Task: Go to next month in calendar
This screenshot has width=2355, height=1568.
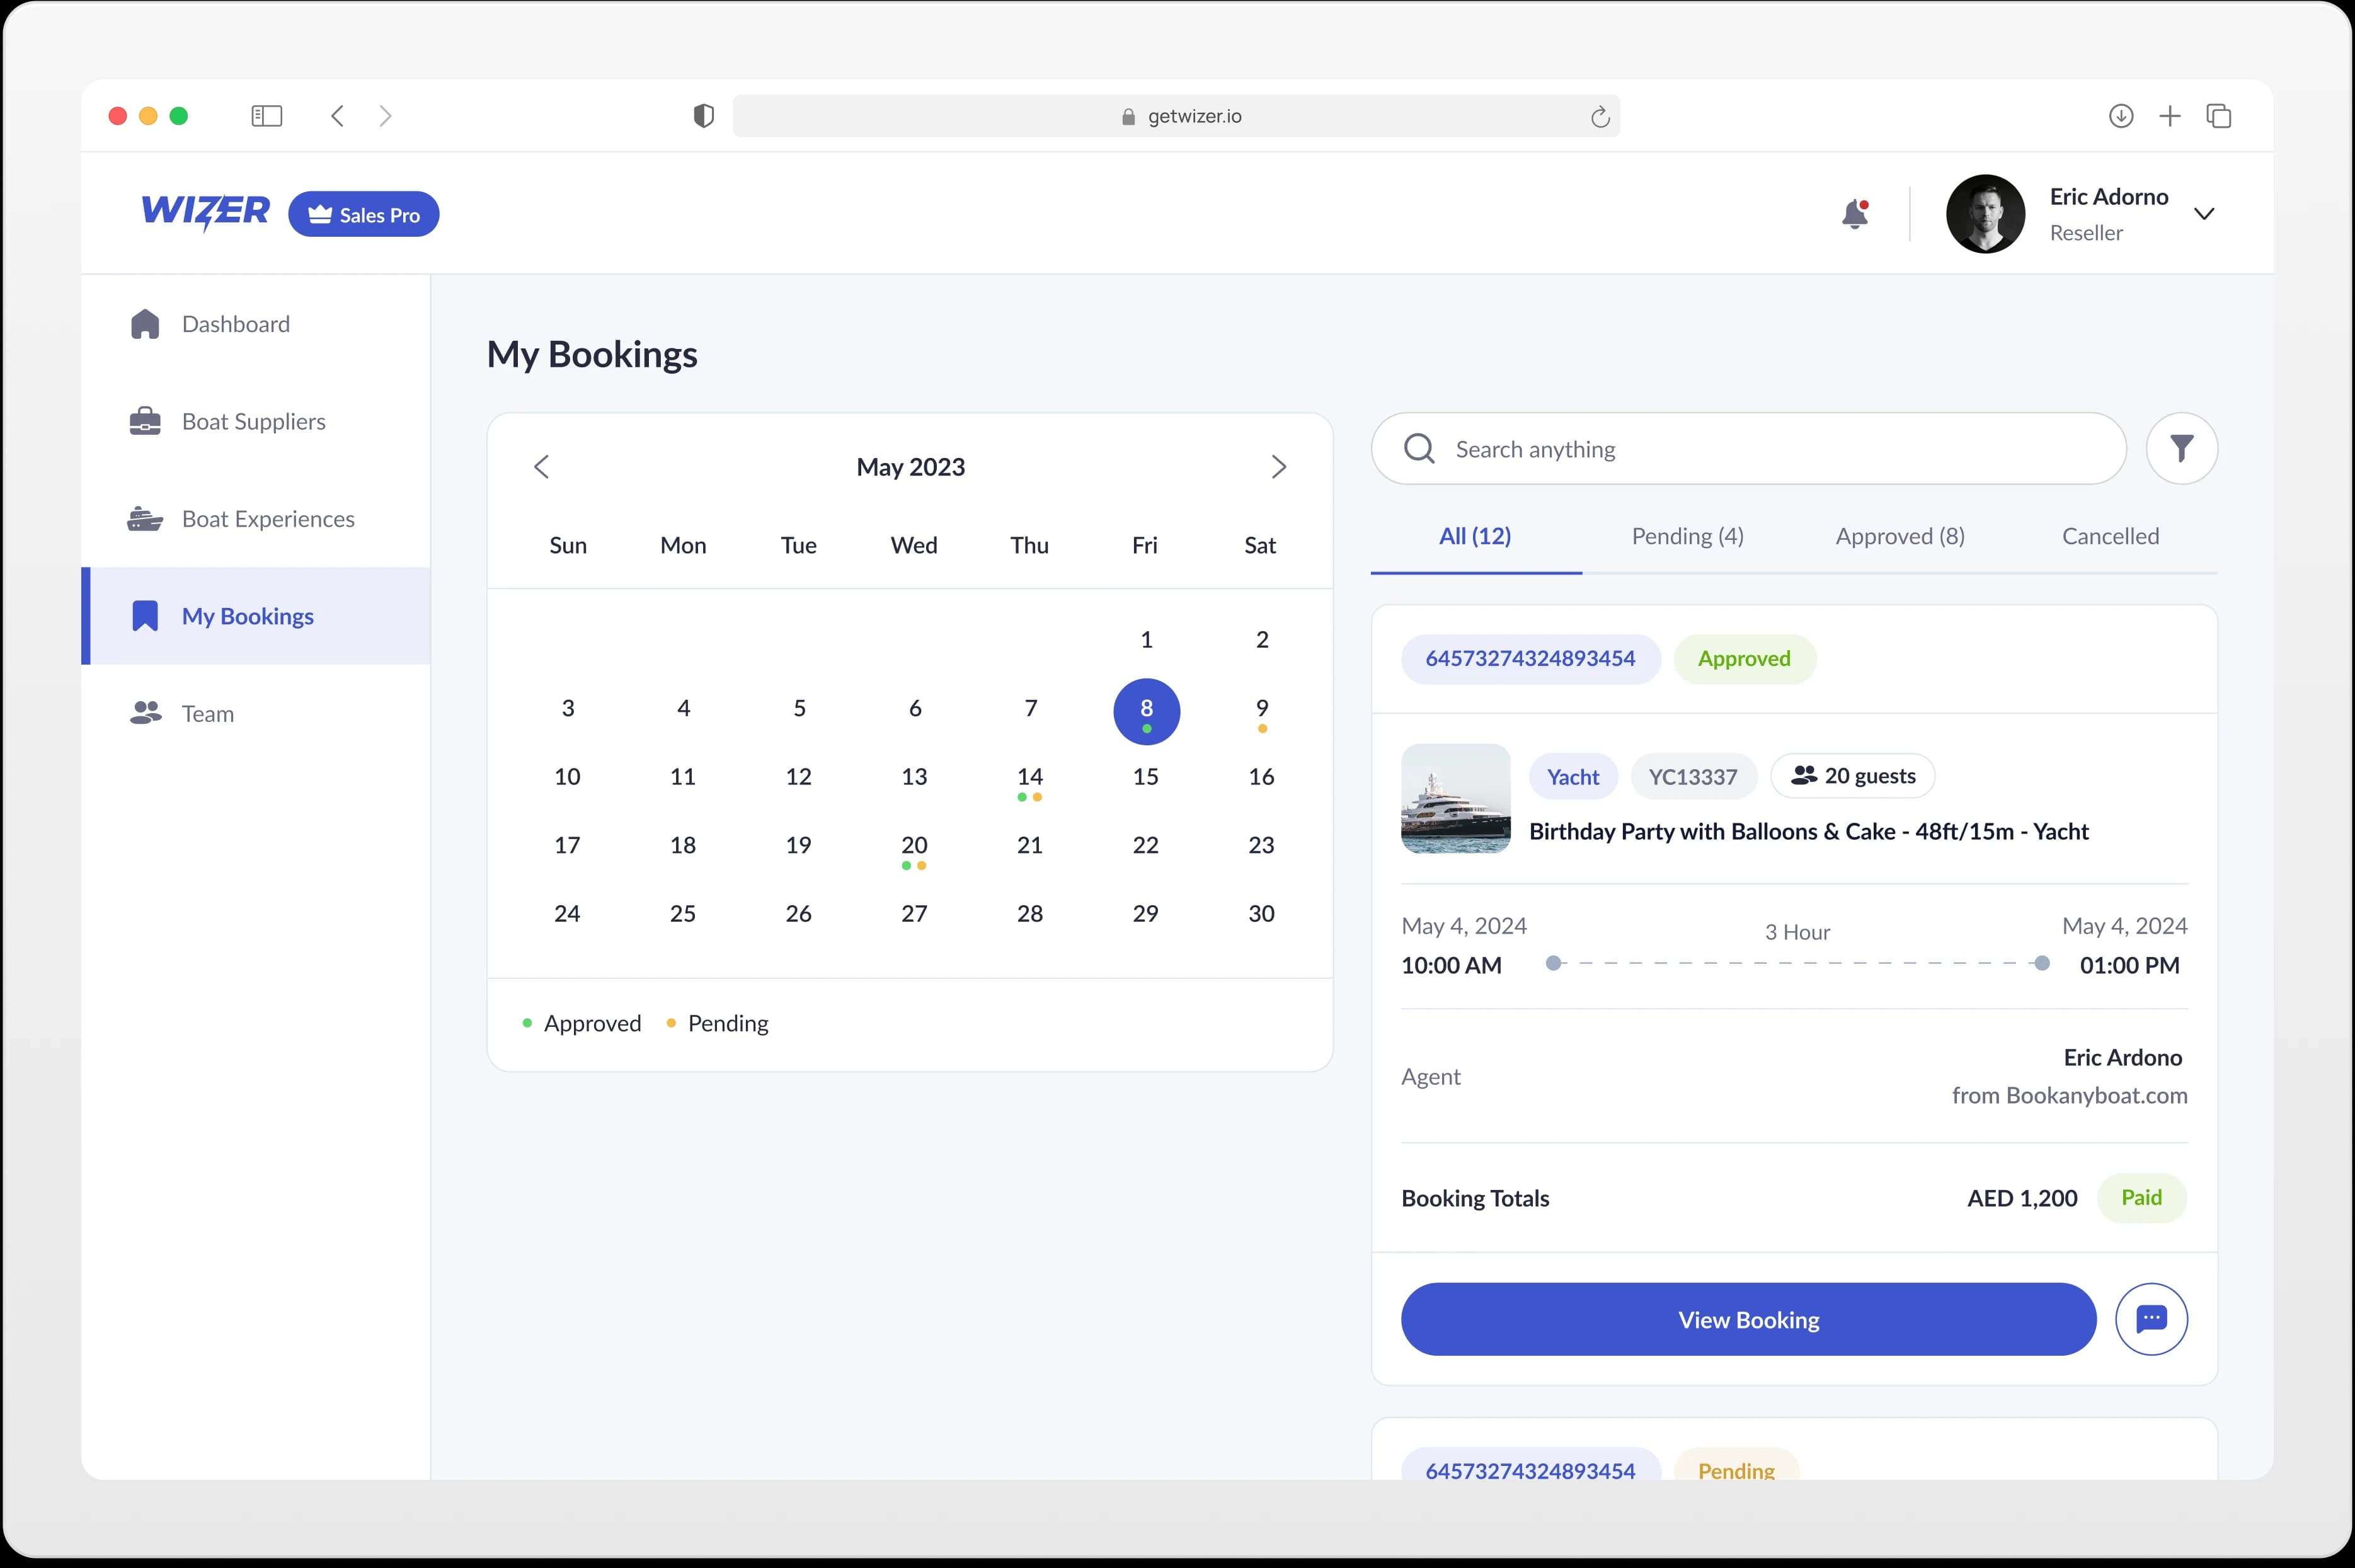Action: [x=1278, y=467]
